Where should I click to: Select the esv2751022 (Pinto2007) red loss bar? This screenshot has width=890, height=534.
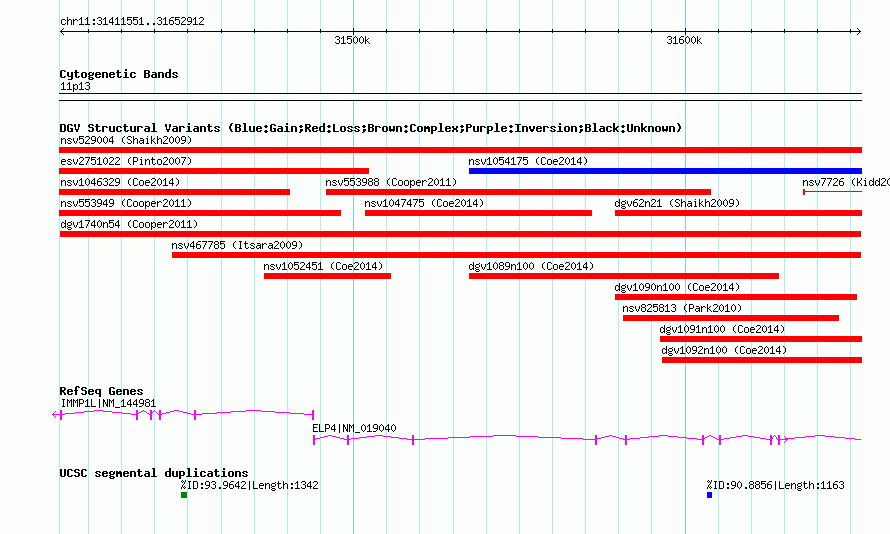click(214, 171)
